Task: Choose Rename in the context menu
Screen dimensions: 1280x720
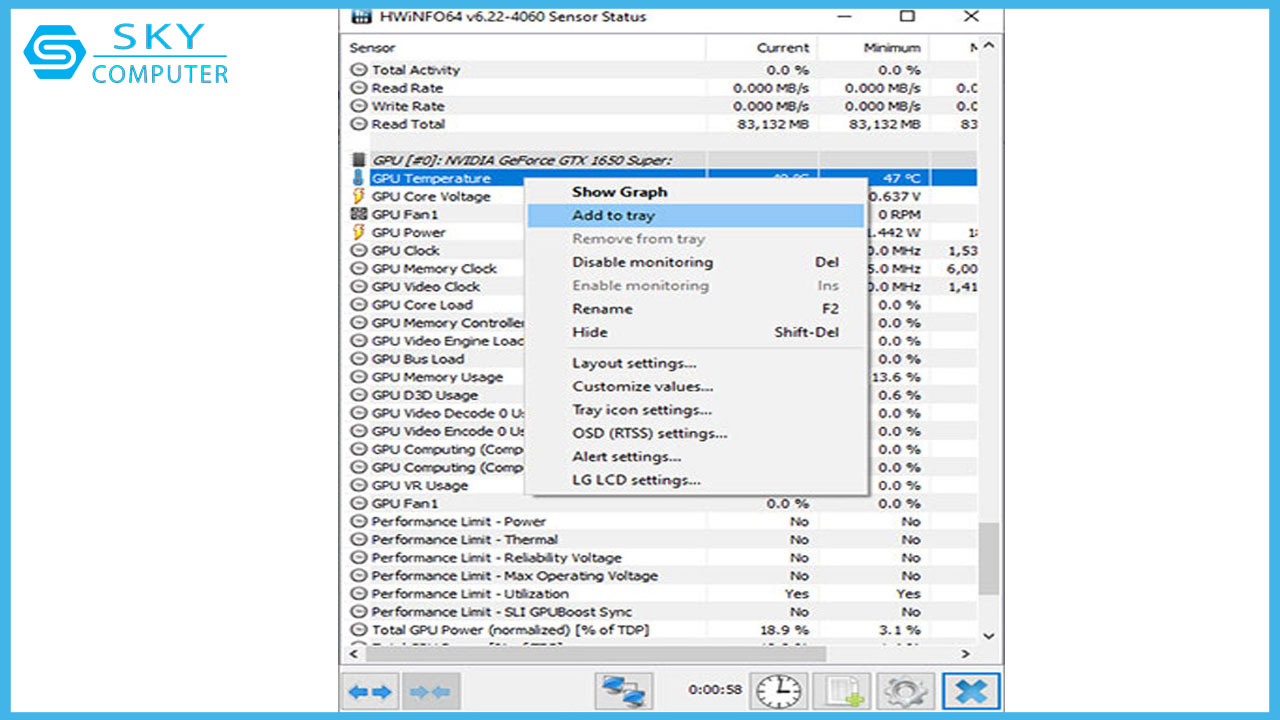Action: tap(602, 309)
